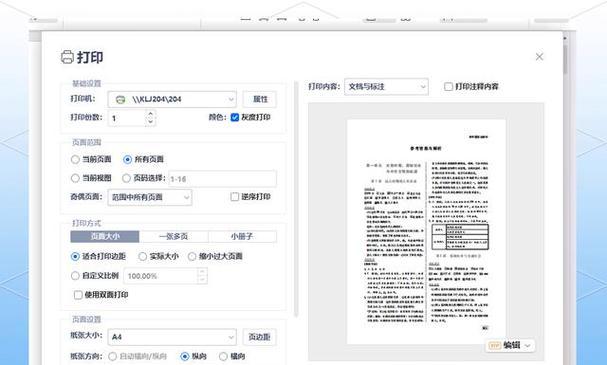The image size is (607, 365).
Task: Close the print dialog with X
Action: (x=539, y=57)
